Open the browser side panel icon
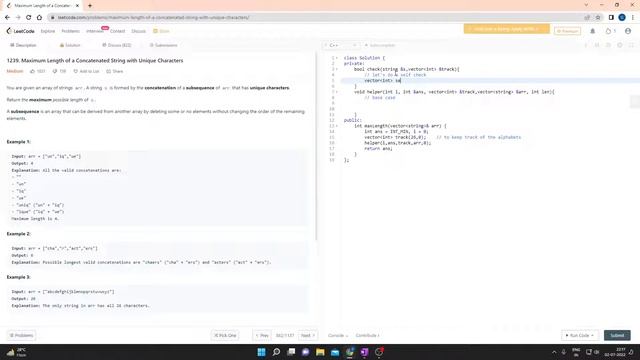This screenshot has width=640, height=360. click(x=611, y=18)
